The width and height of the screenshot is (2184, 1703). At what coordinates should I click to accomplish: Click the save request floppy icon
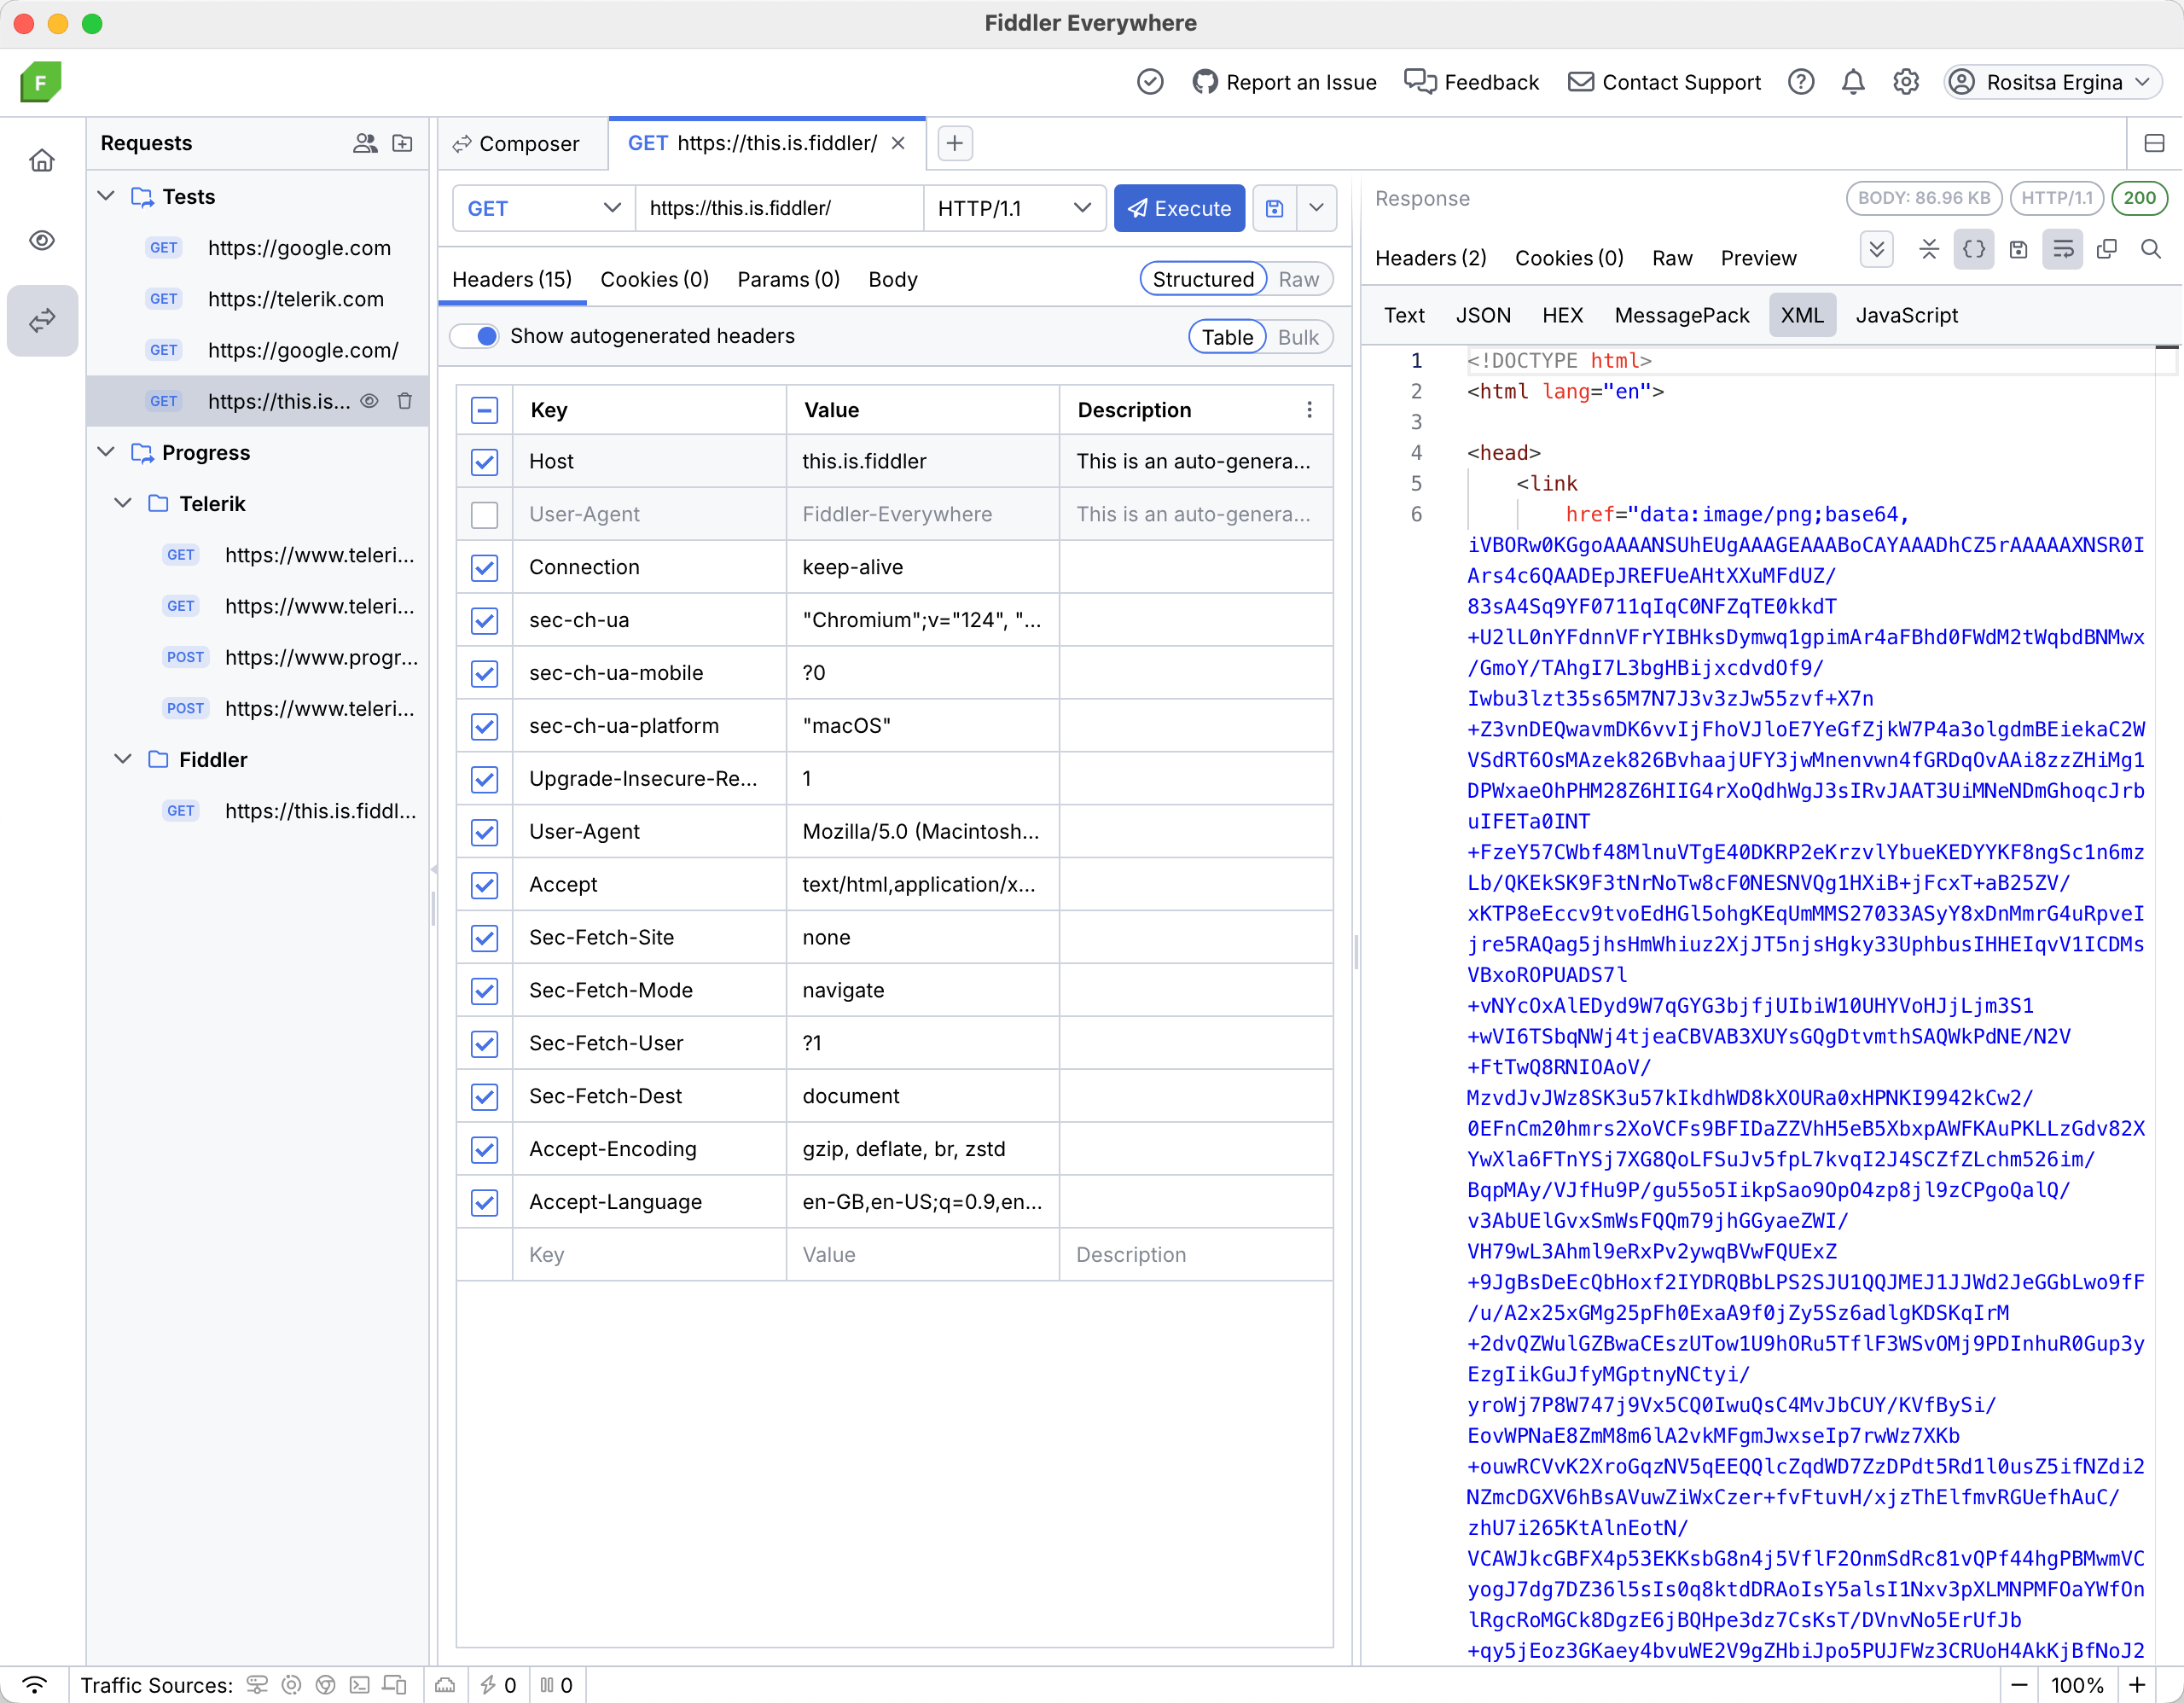coord(1274,208)
